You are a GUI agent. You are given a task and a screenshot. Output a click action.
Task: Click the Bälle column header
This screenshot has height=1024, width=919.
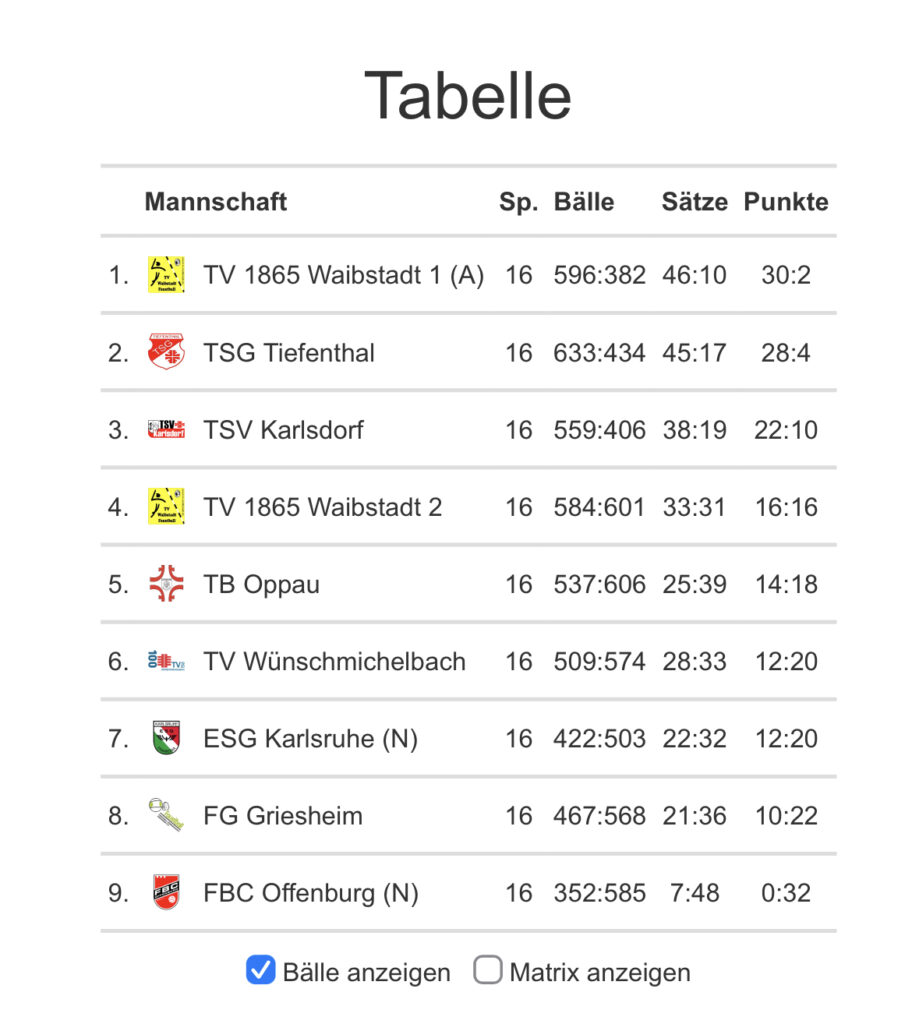(584, 202)
